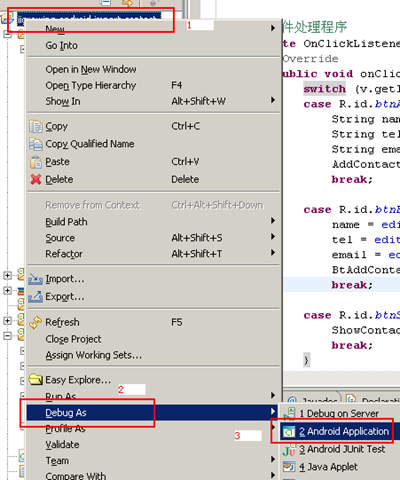Open the Team menu entry

point(153,461)
